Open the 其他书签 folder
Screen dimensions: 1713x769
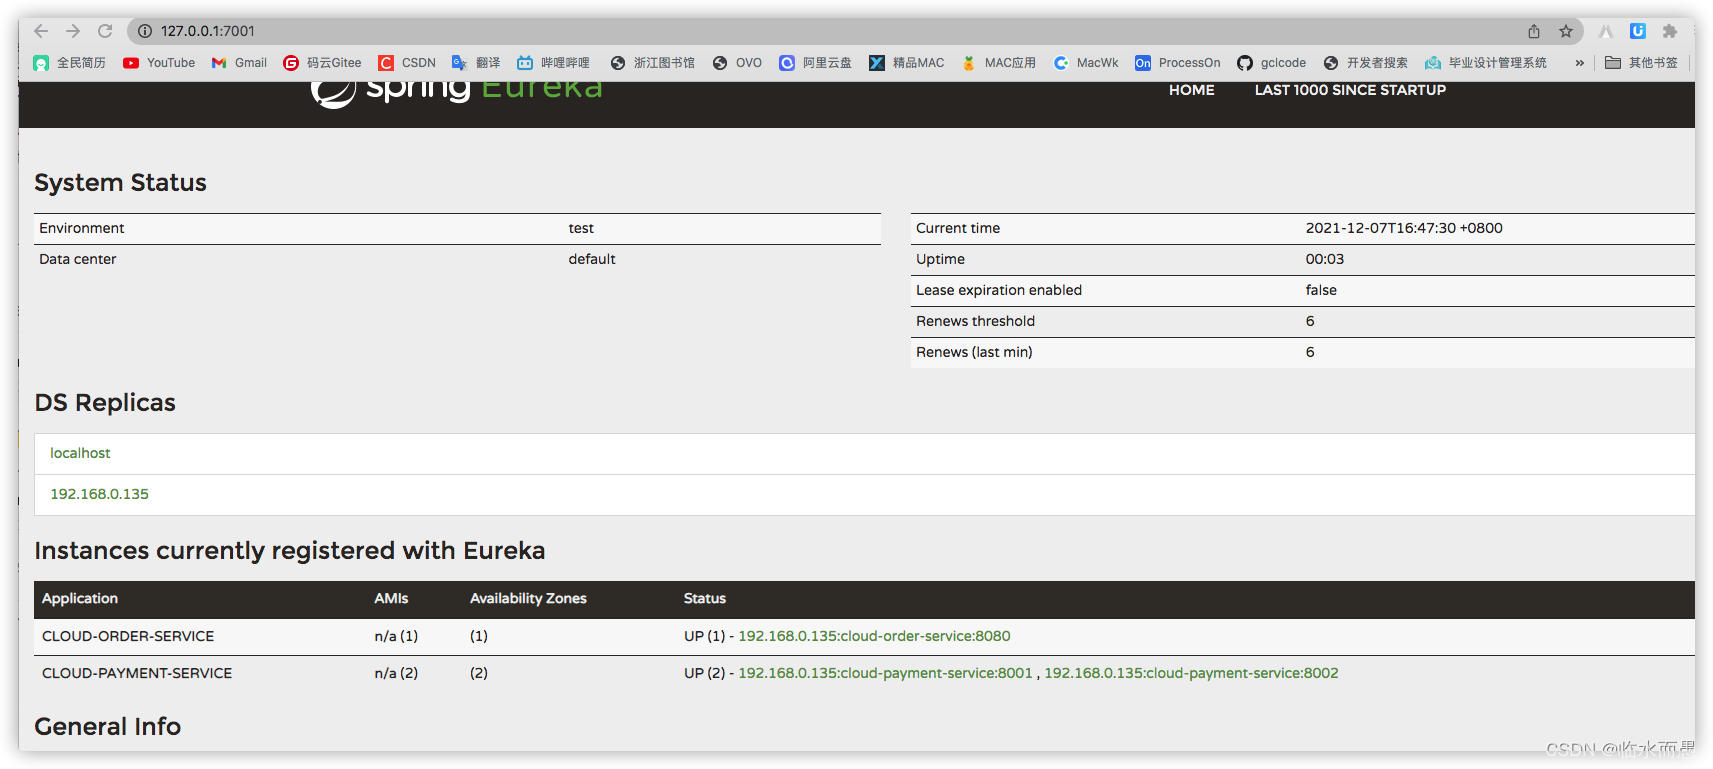(x=1641, y=63)
